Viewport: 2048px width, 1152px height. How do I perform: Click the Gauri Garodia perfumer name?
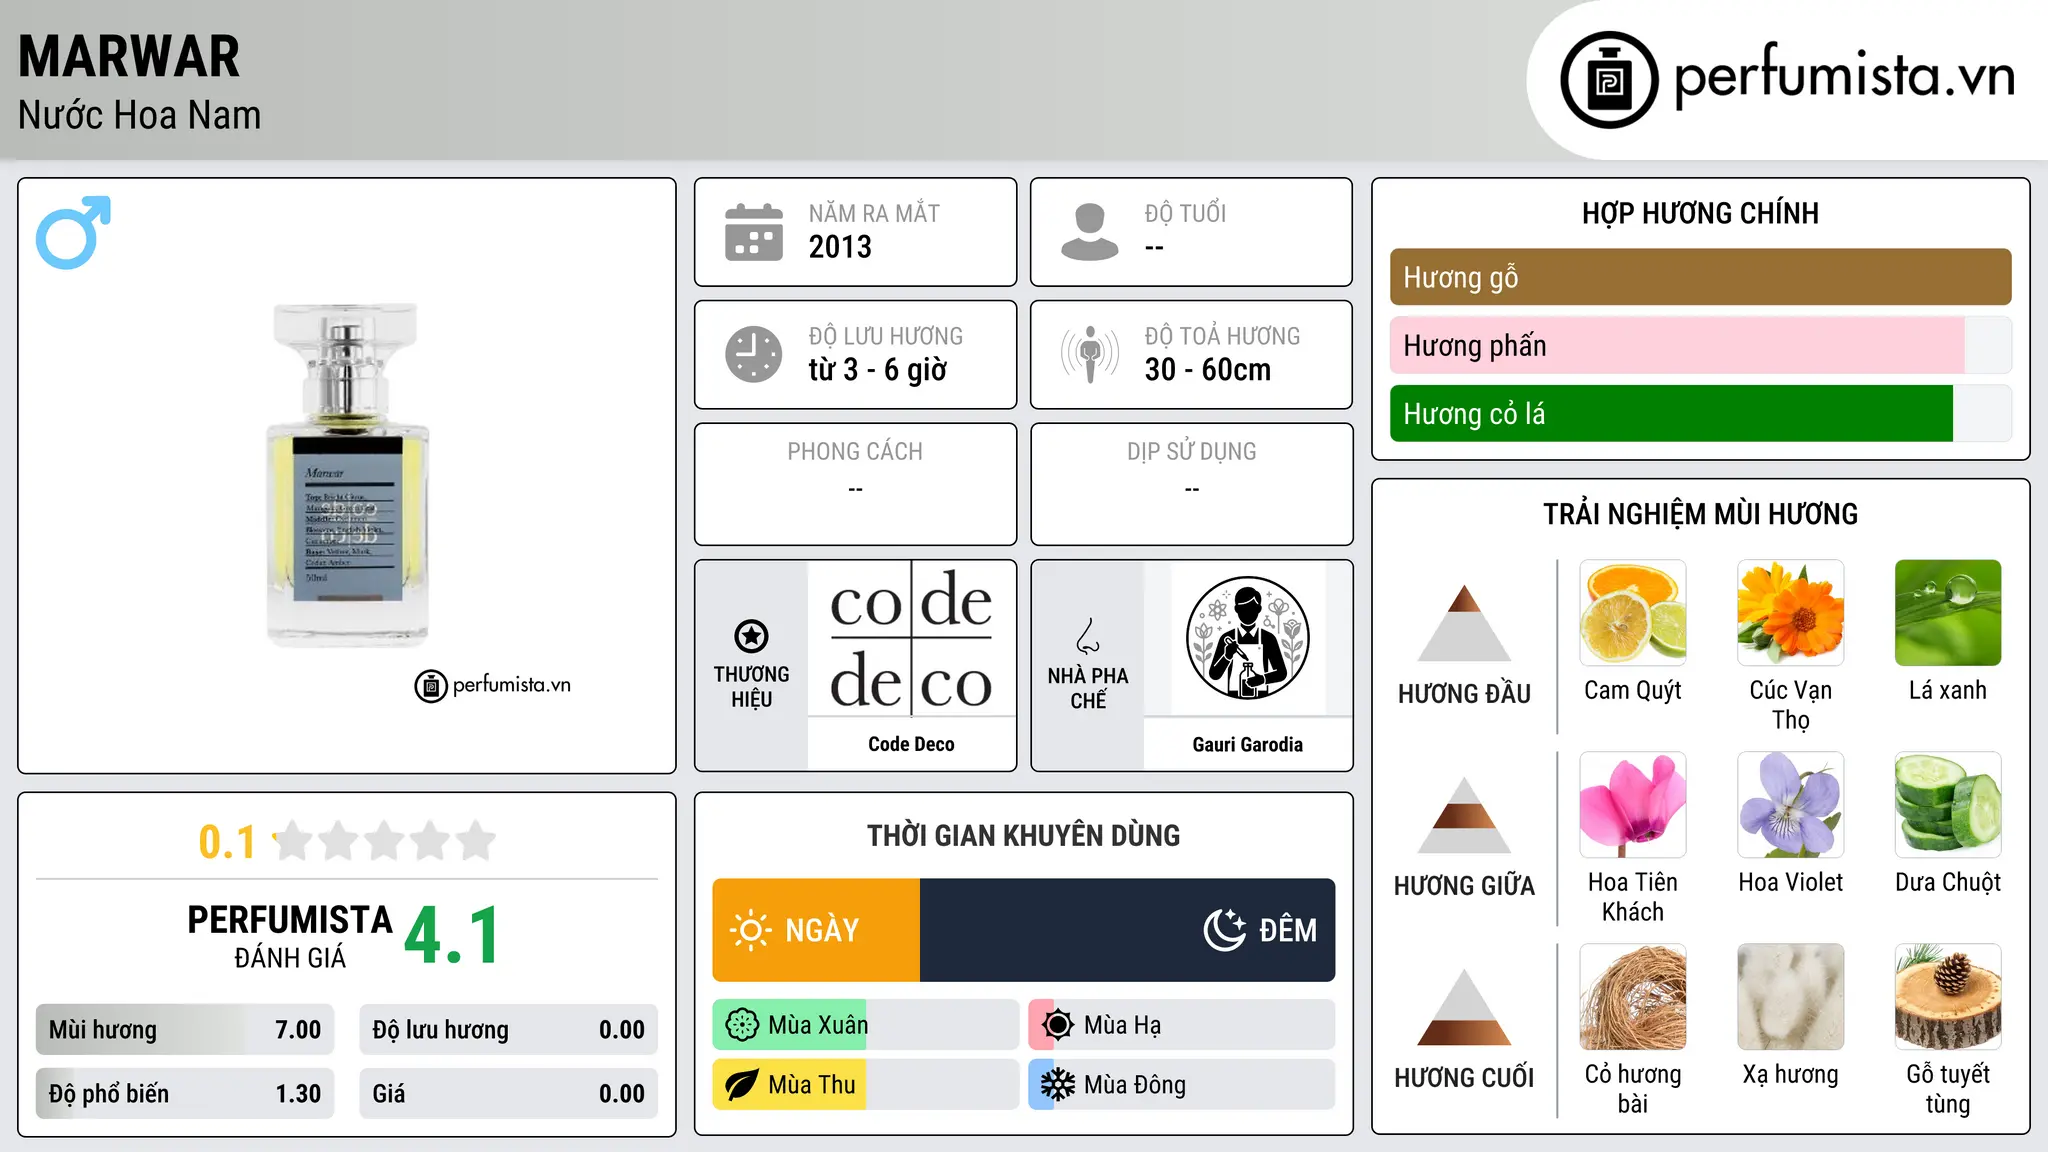[1247, 744]
